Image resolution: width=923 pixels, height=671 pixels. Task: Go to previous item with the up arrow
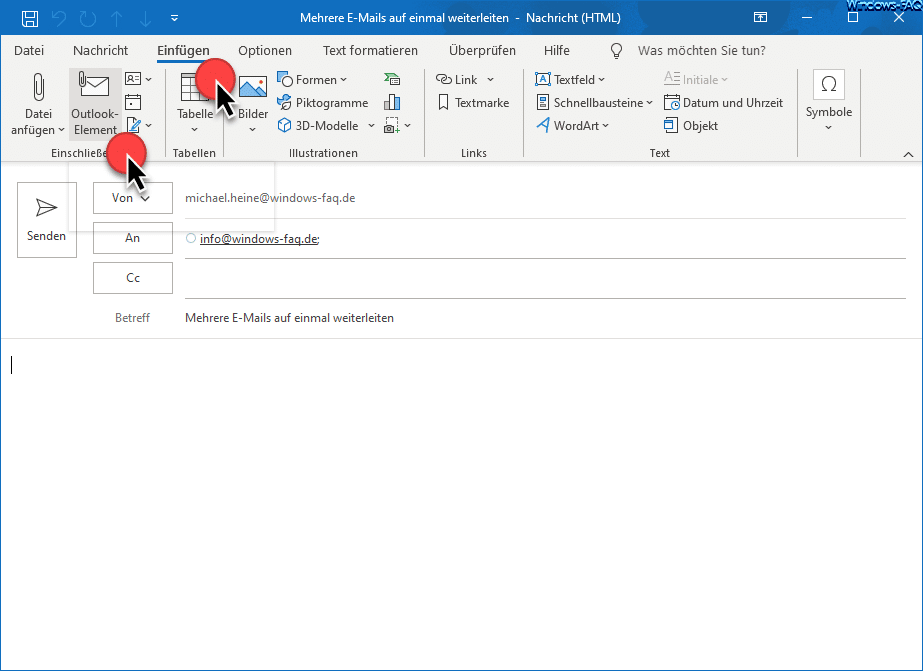pyautogui.click(x=117, y=18)
